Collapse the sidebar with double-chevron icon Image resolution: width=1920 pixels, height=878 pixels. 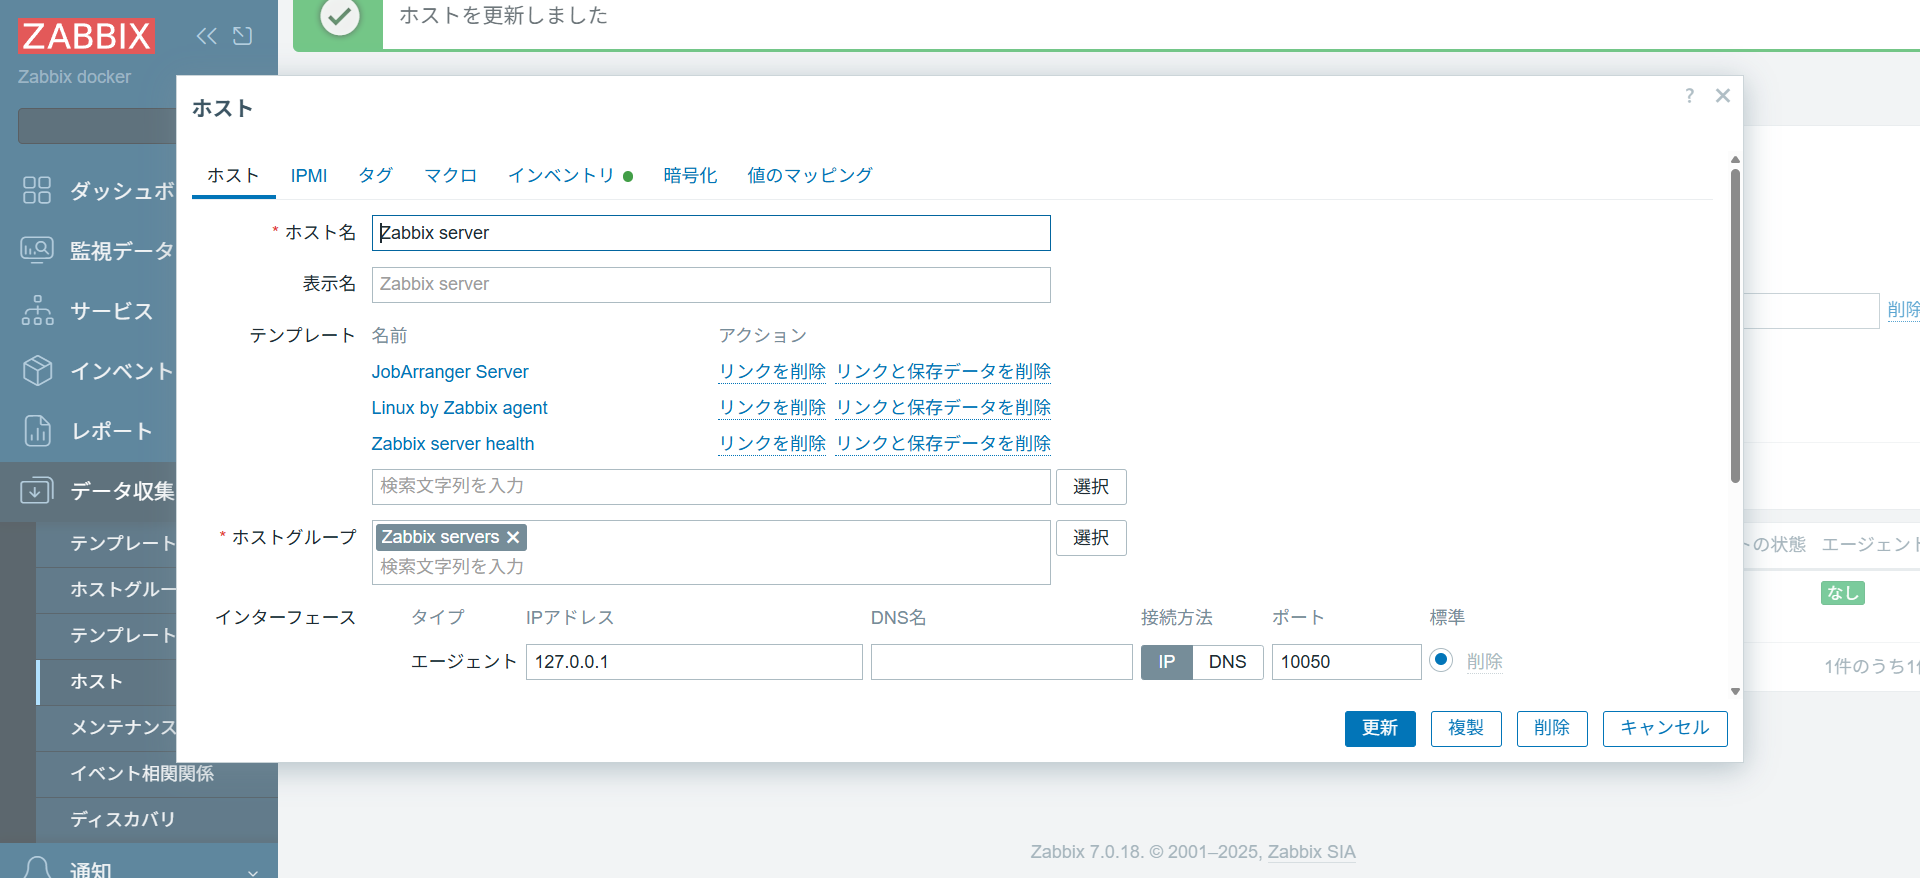click(x=206, y=36)
